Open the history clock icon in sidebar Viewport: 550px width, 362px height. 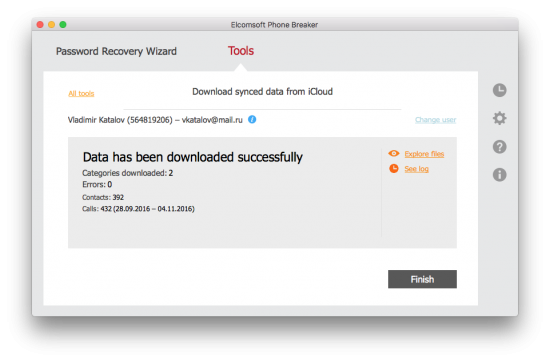499,90
